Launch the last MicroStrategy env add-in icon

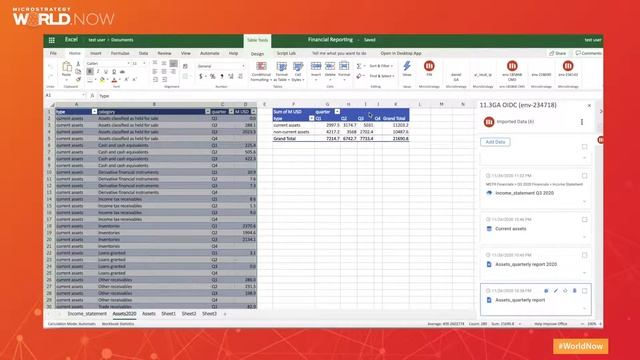point(568,66)
